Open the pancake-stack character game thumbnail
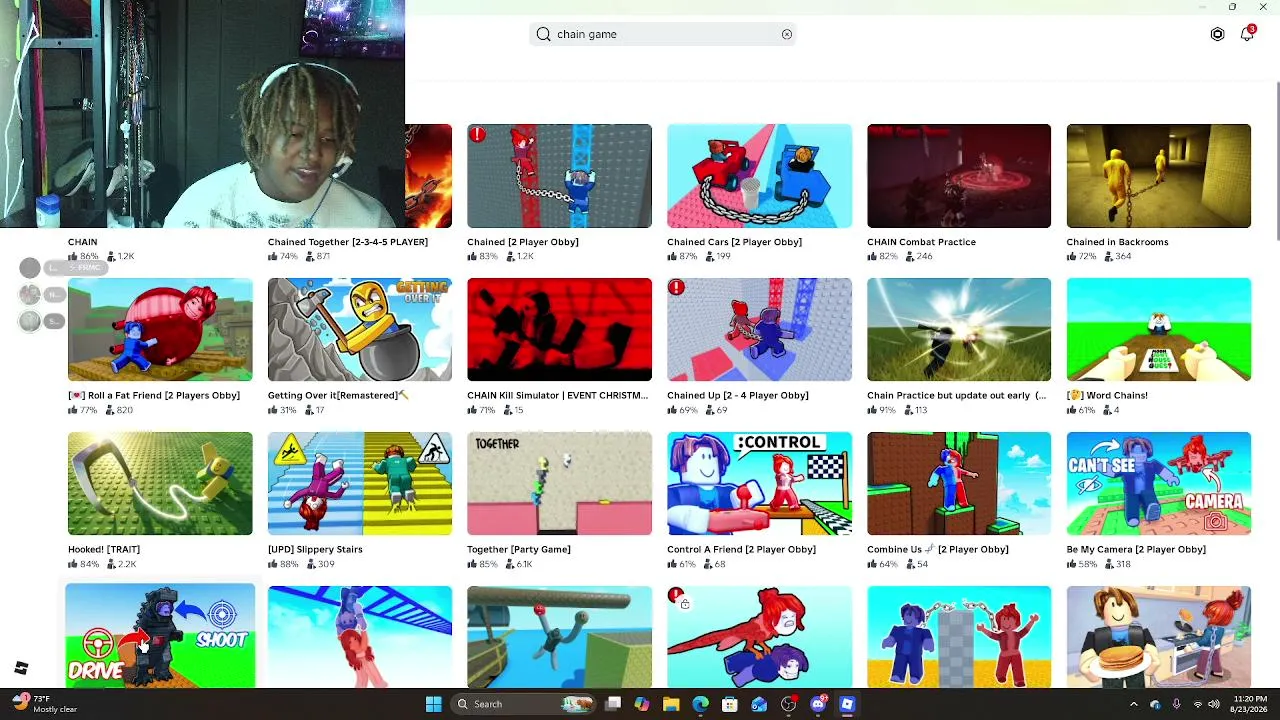The width and height of the screenshot is (1280, 720). [x=1159, y=637]
